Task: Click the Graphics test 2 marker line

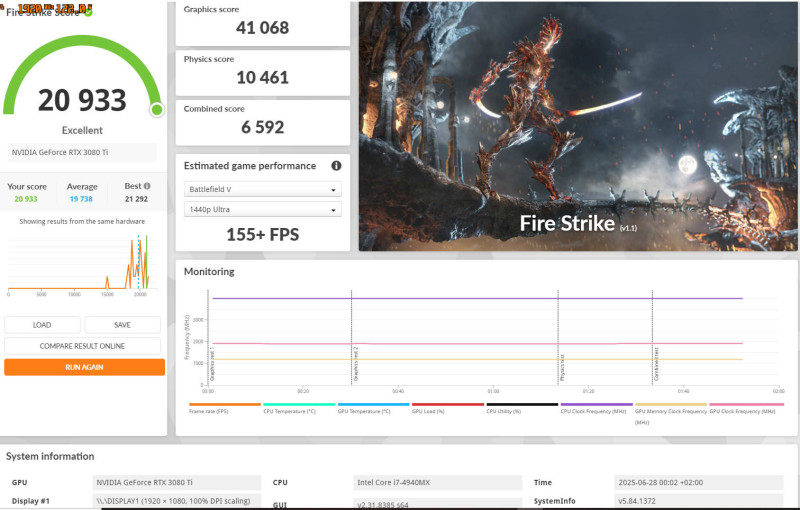Action: point(352,337)
